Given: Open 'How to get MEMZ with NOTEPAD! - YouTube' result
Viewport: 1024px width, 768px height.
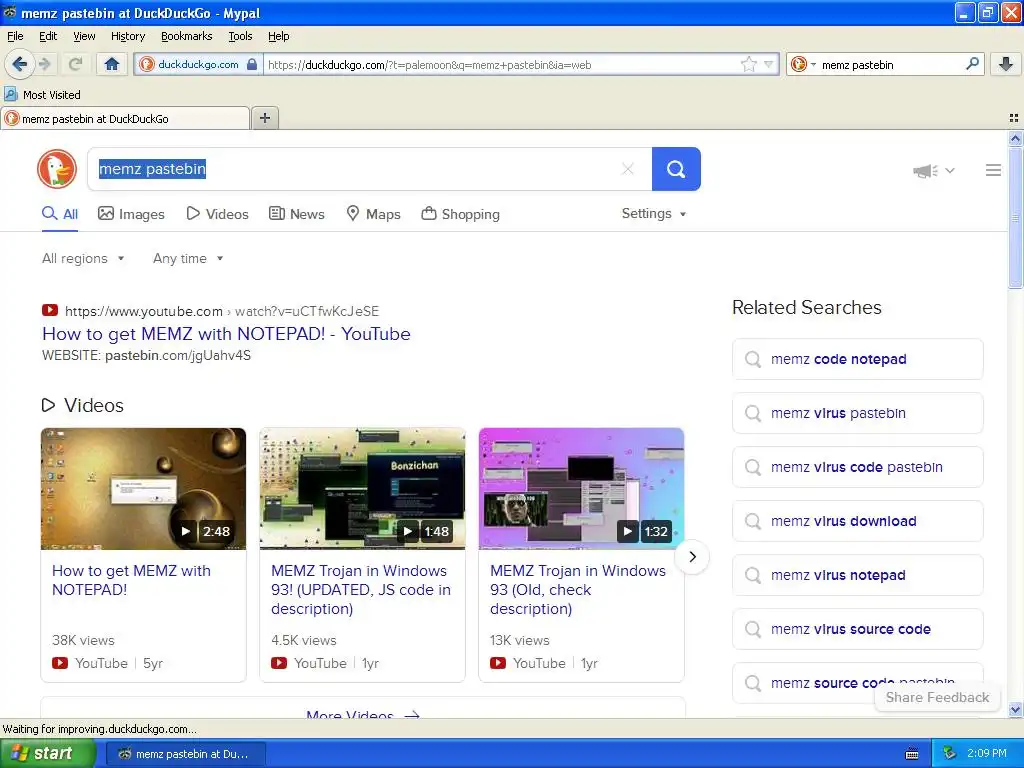Looking at the screenshot, I should click(x=226, y=334).
